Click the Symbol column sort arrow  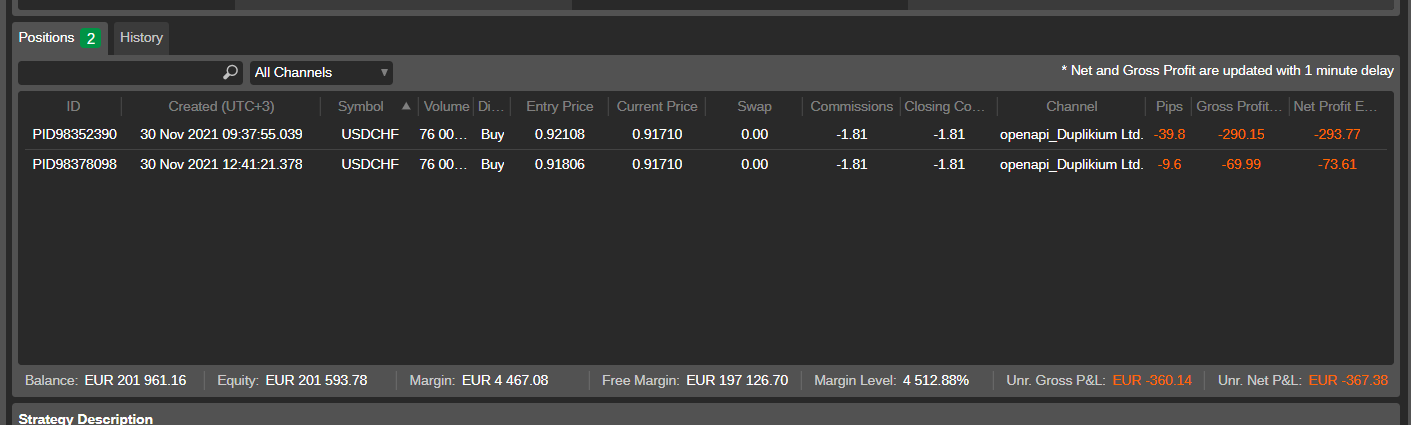pyautogui.click(x=406, y=106)
